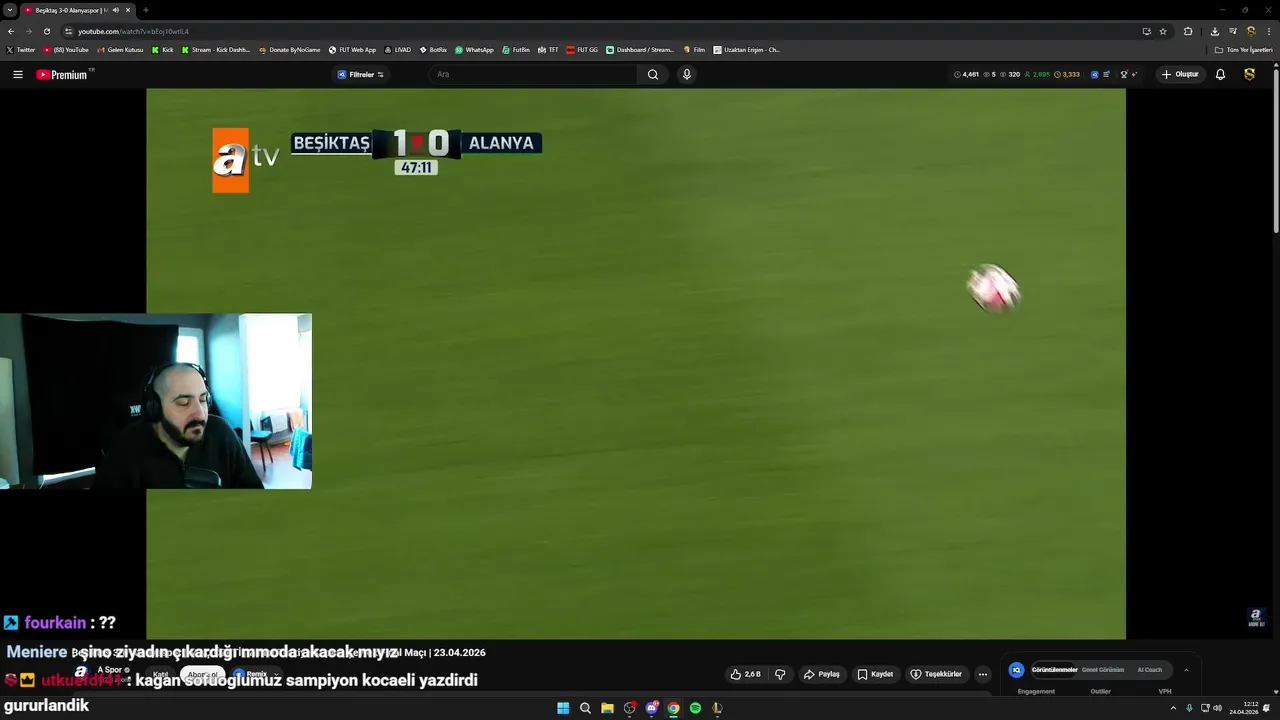Go to YouTube Premium home logo

pyautogui.click(x=64, y=74)
